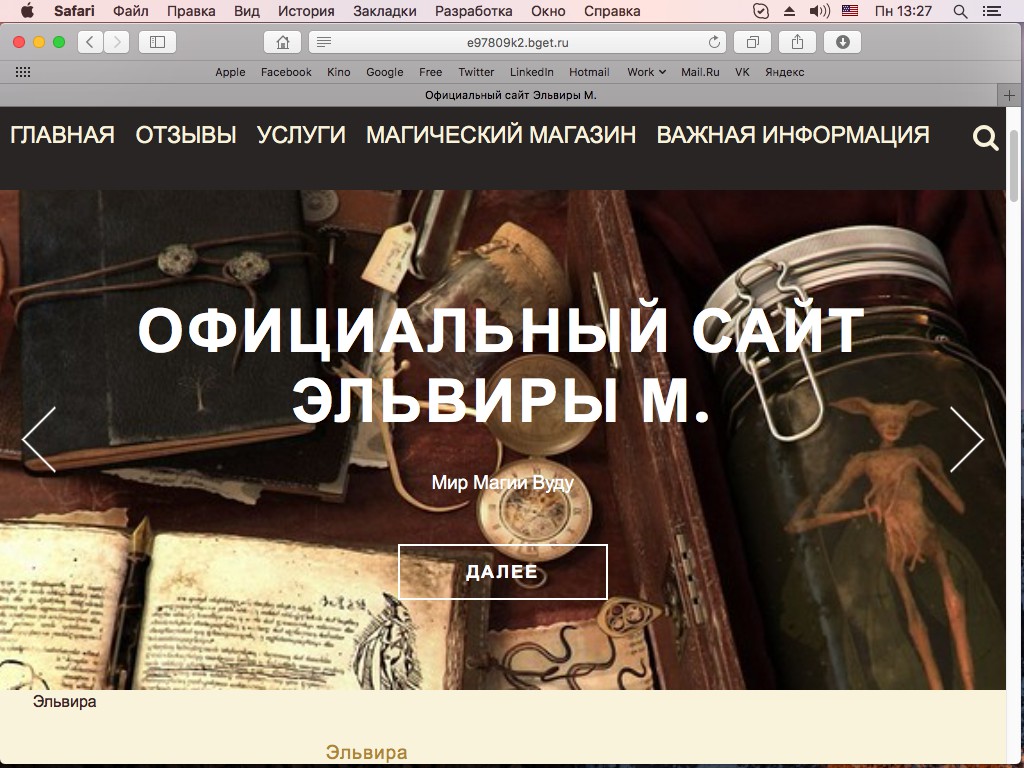Open the Google bookmark

click(x=385, y=72)
